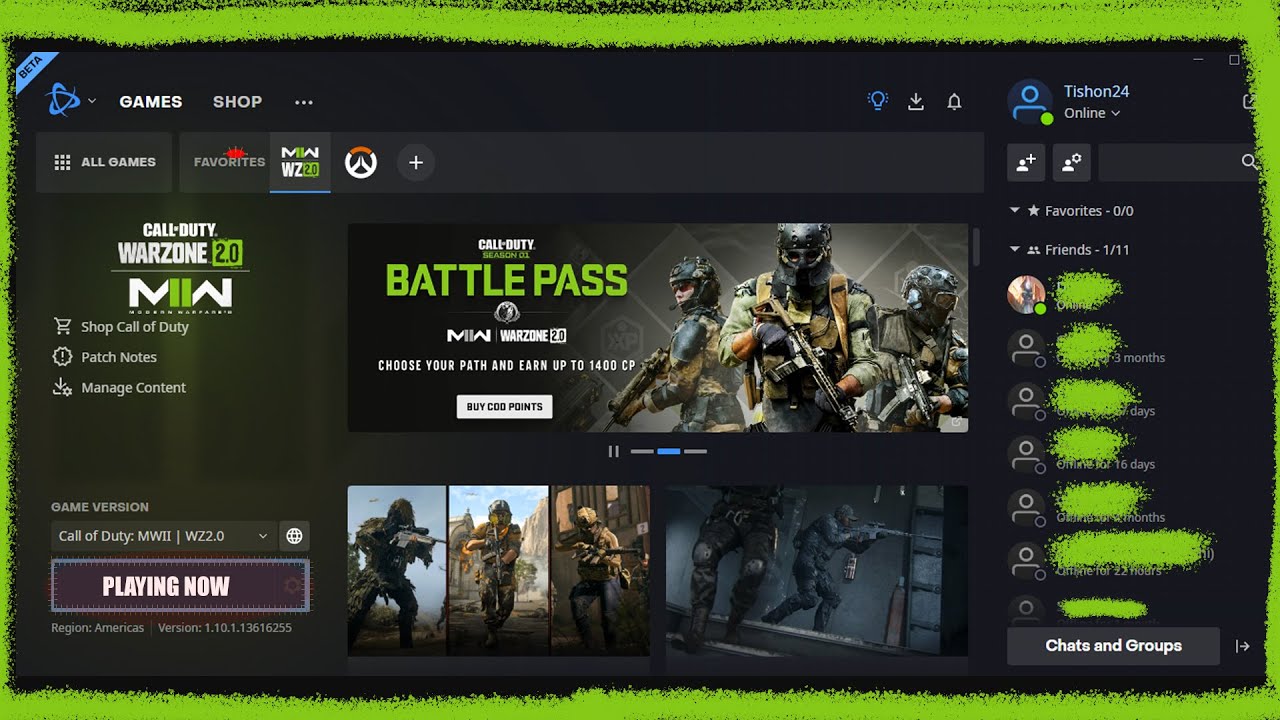Switch to the SHOP tab
Viewport: 1280px width, 720px height.
pos(237,102)
